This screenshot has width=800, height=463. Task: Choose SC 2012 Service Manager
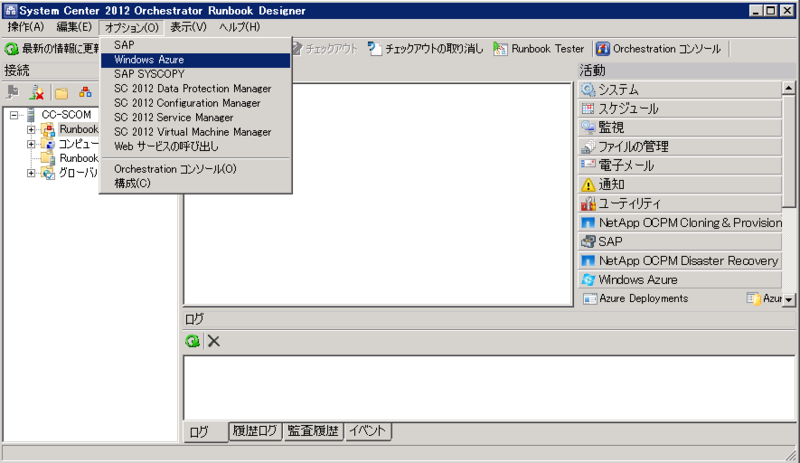[x=195, y=117]
